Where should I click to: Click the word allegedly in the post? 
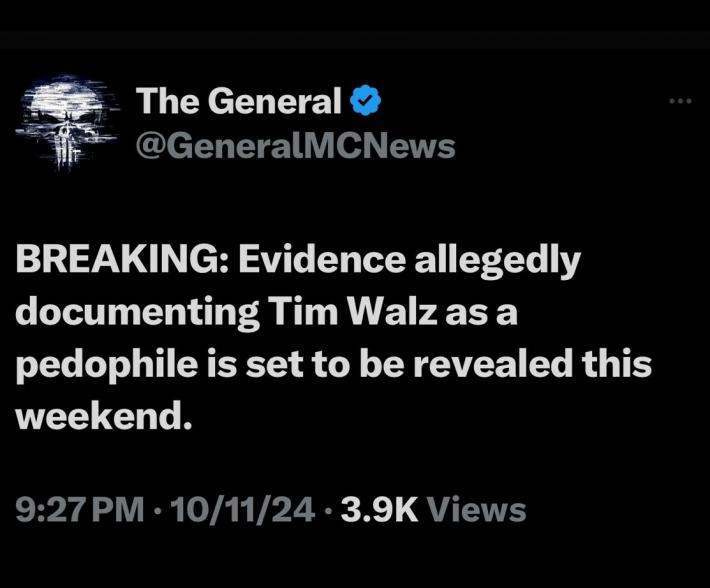498,263
